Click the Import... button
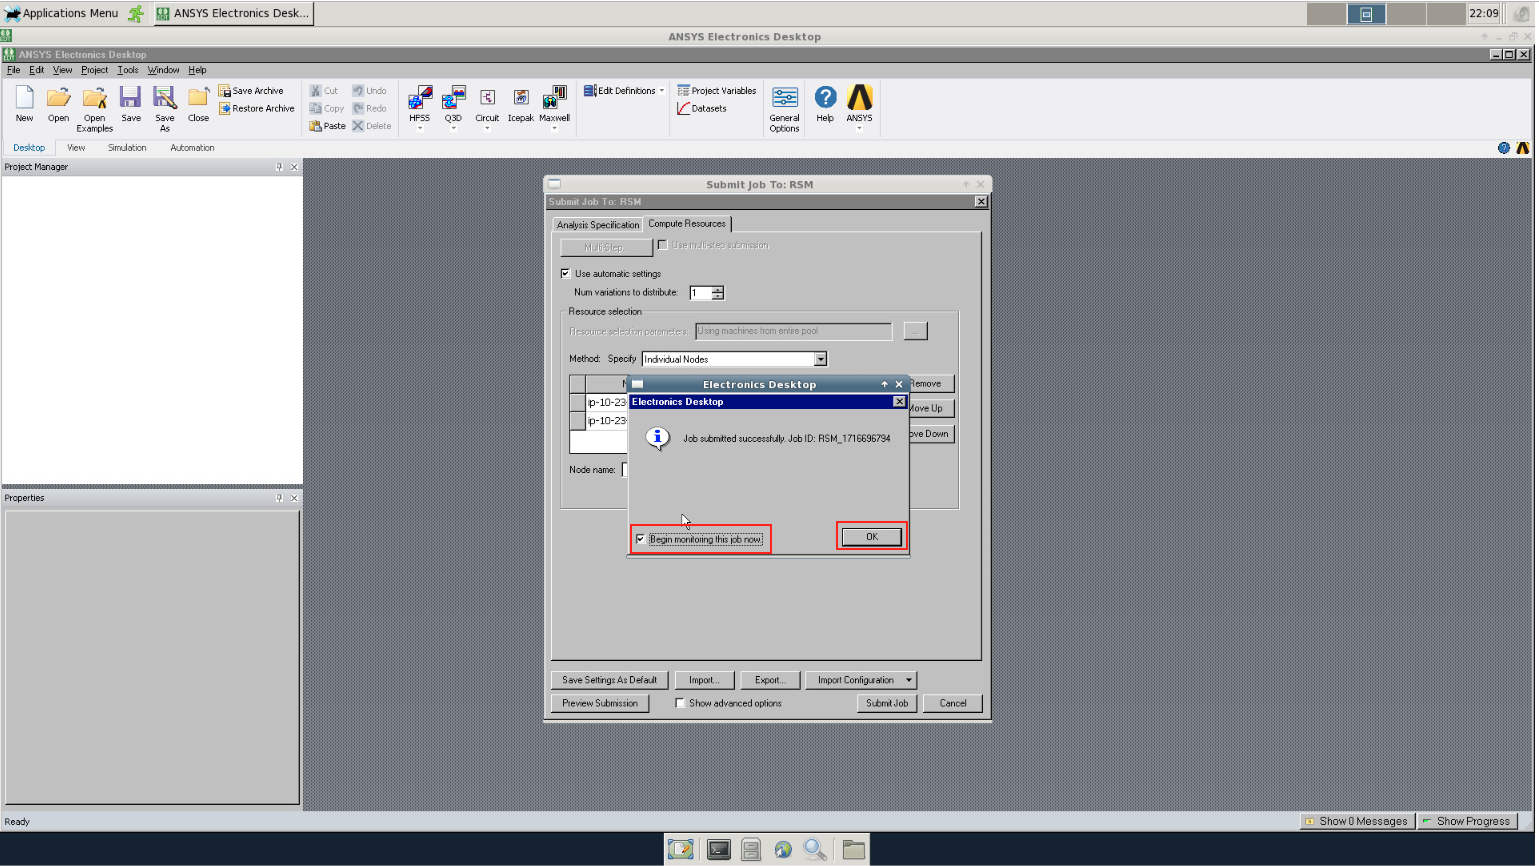1539x866 pixels. click(x=704, y=680)
